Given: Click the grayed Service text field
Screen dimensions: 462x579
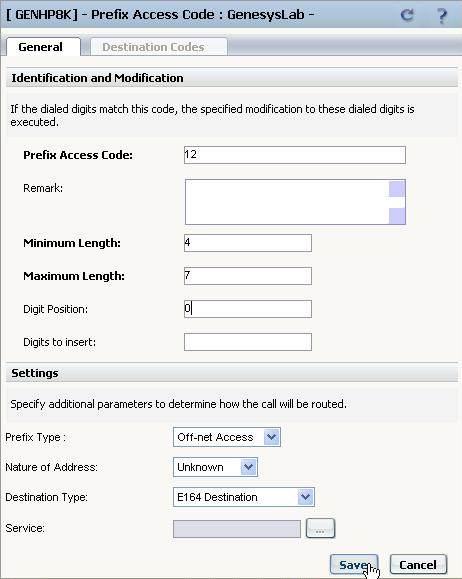Looking at the screenshot, I should 237,529.
